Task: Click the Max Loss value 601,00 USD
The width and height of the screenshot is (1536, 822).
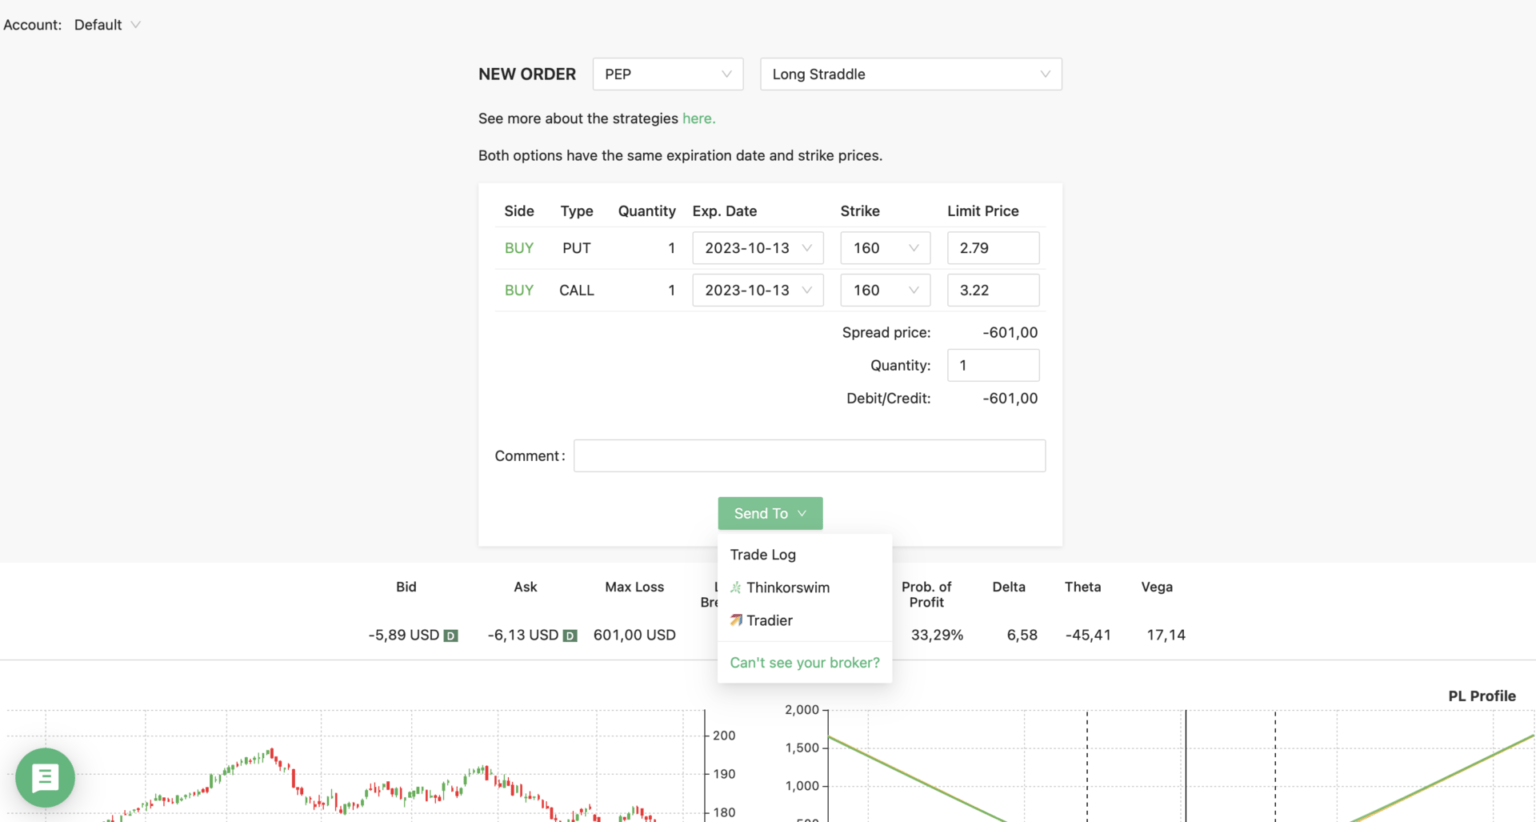Action: [x=634, y=635]
